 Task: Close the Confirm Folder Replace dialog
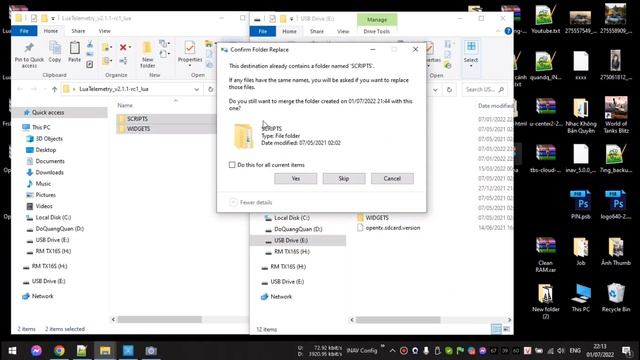(415, 49)
